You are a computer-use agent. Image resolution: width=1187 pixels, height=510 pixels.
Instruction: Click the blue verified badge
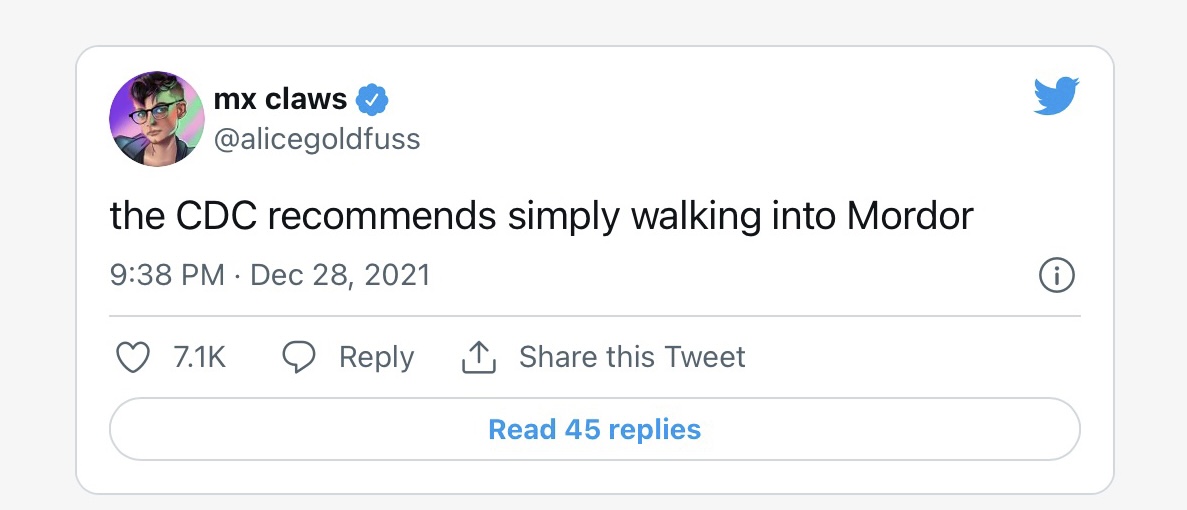373,100
